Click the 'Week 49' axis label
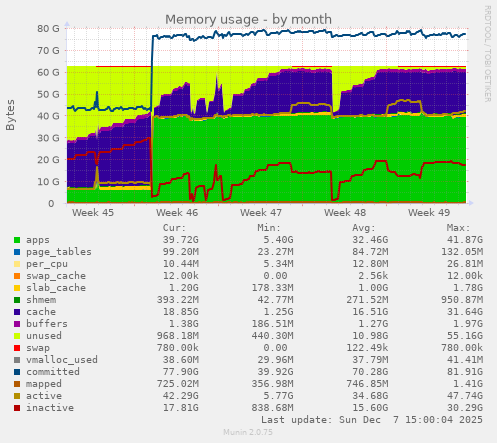The width and height of the screenshot is (497, 443). click(429, 213)
